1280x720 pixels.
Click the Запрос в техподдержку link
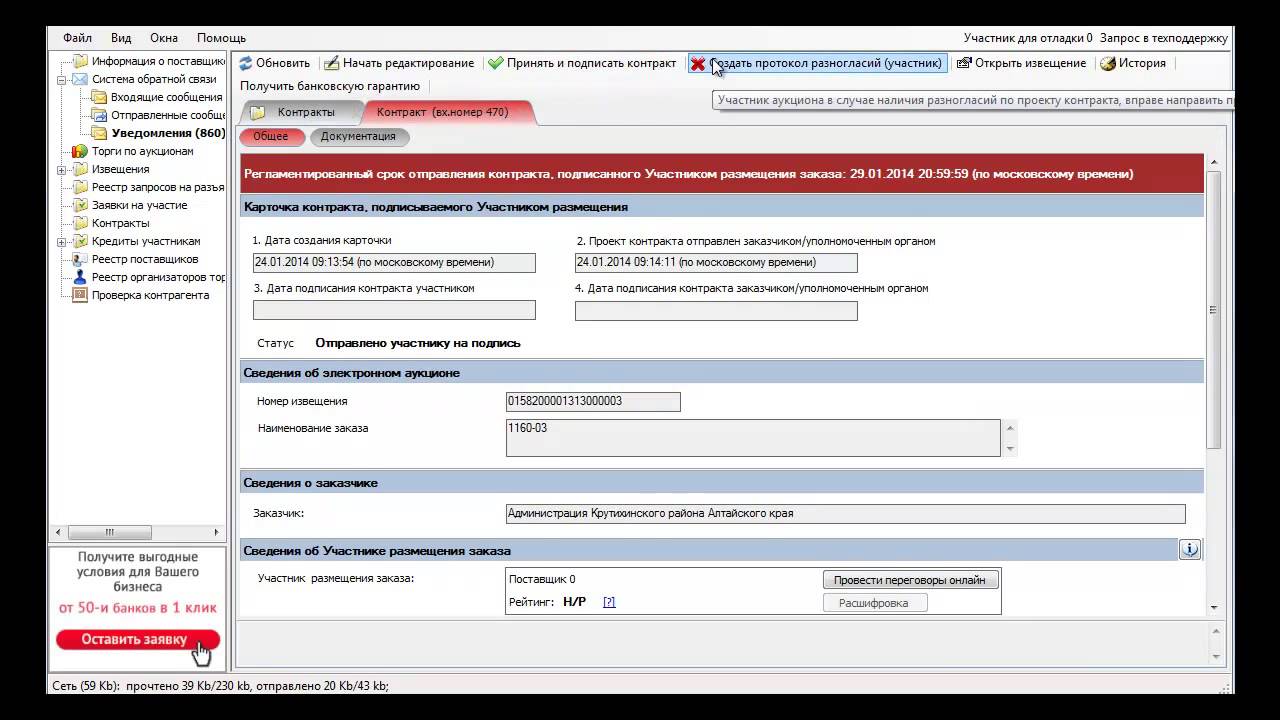[1163, 38]
